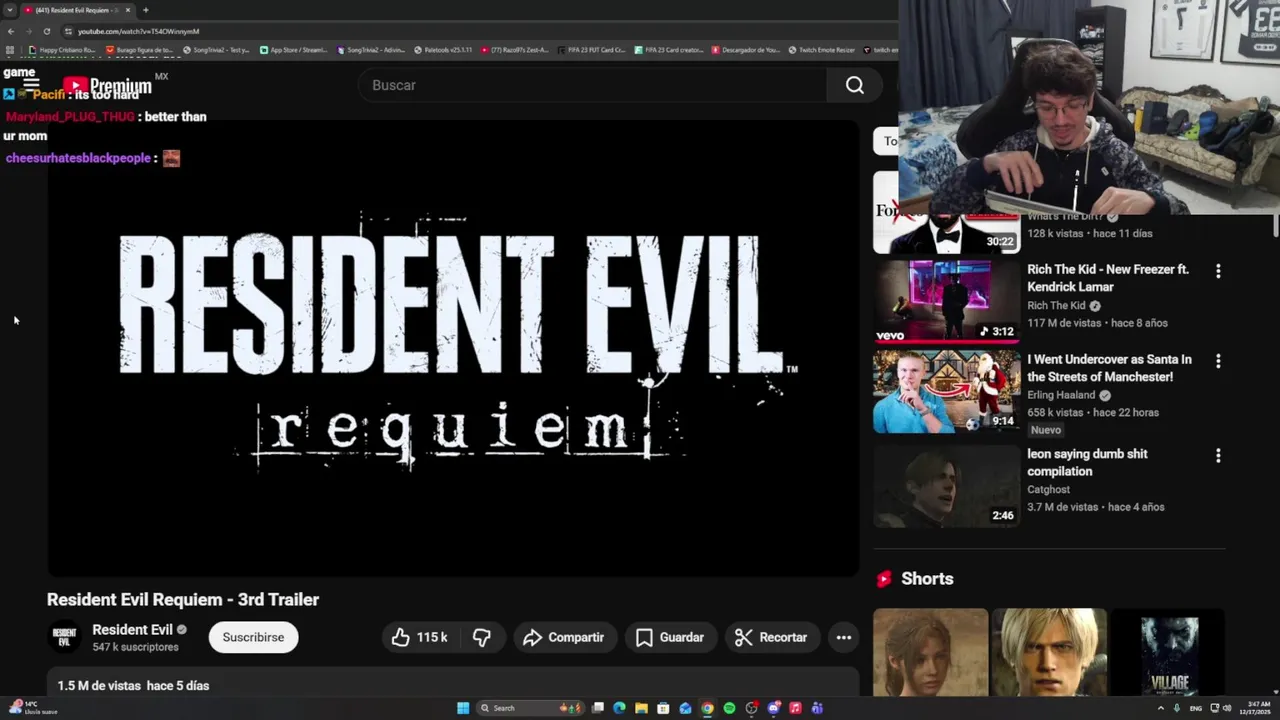Click the 547 k suscriptores text
Image resolution: width=1280 pixels, height=720 pixels.
pyautogui.click(x=135, y=647)
